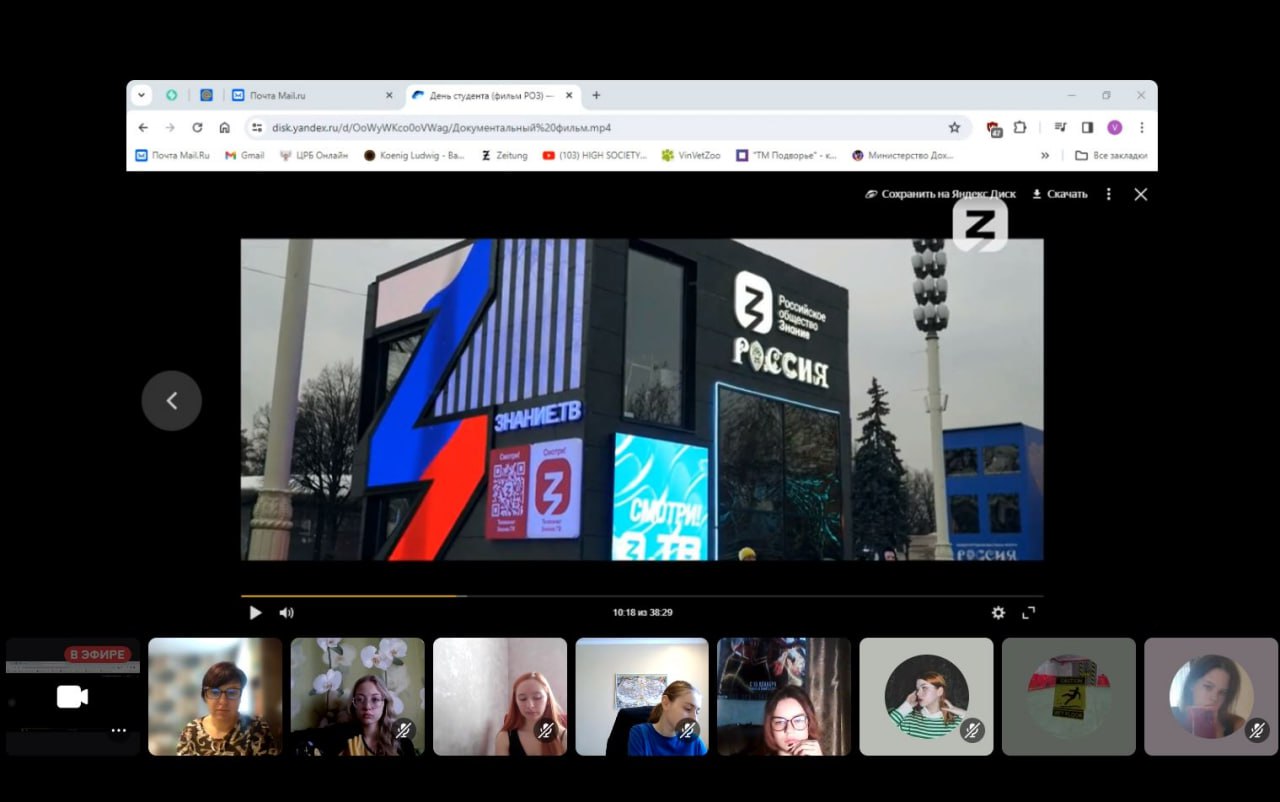Click the video frame to toggle playback

click(x=642, y=399)
